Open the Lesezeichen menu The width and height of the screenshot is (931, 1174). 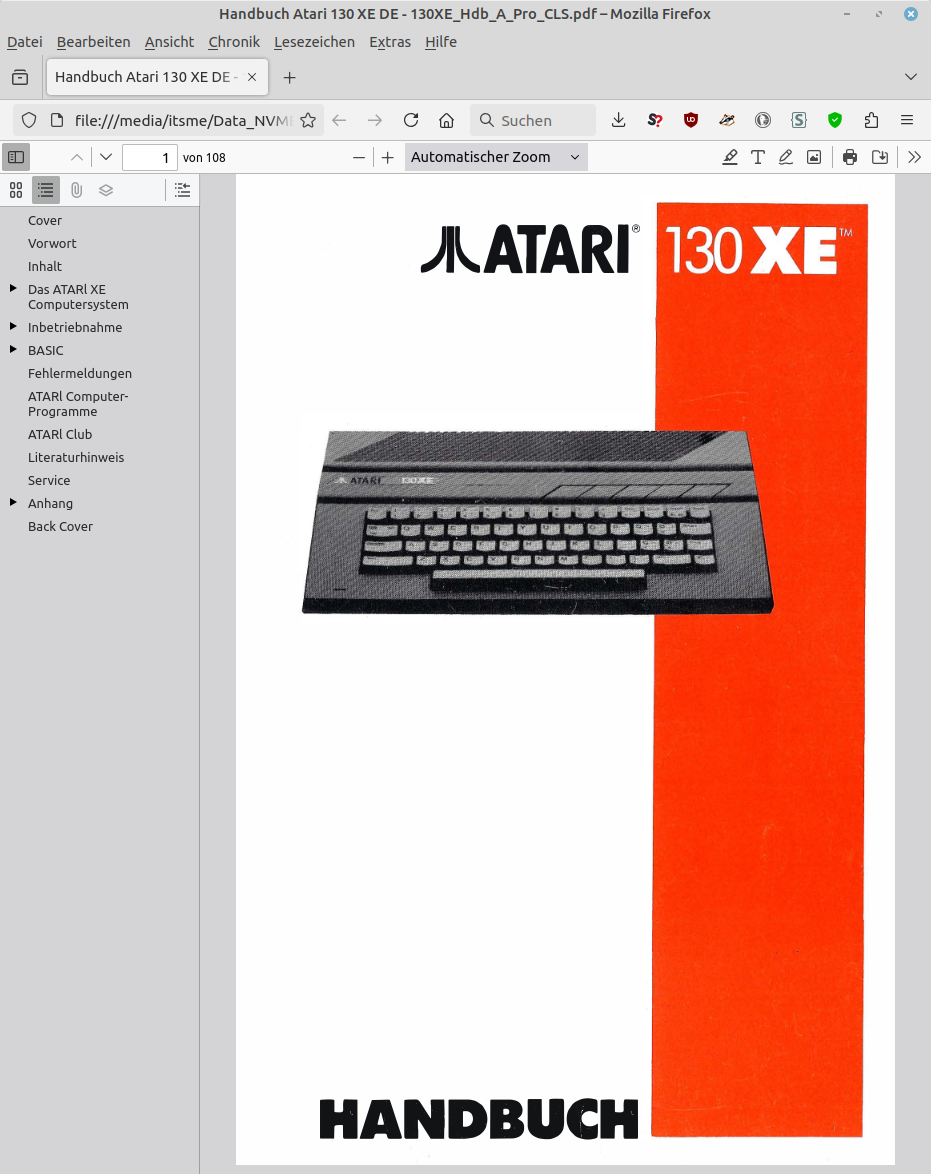pos(314,42)
